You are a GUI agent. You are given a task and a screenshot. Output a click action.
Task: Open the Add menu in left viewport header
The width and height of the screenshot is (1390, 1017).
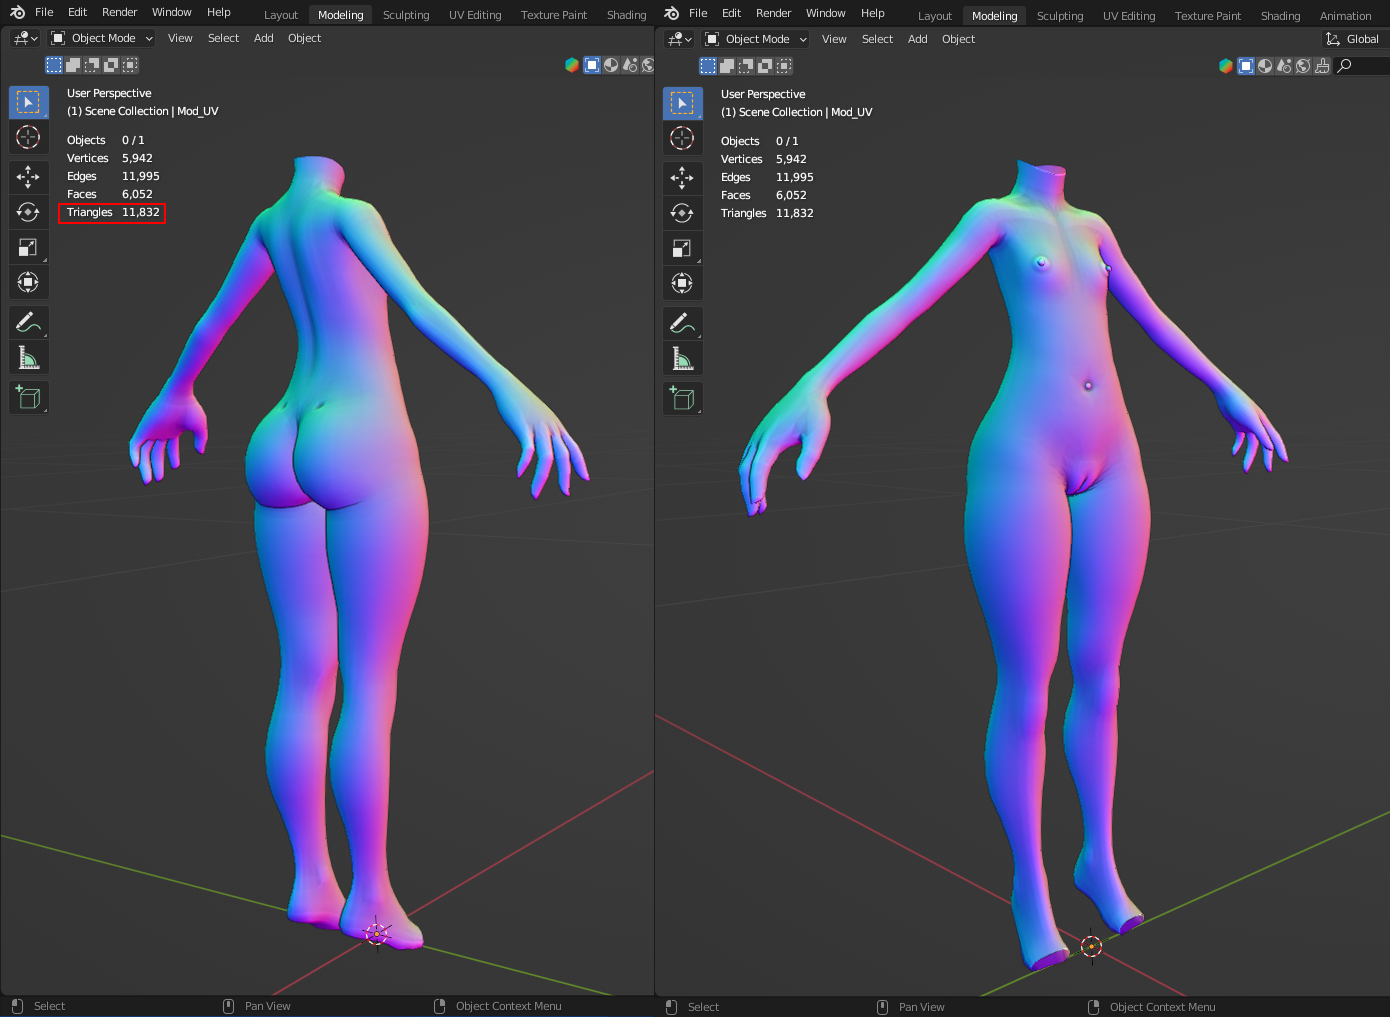pos(263,38)
